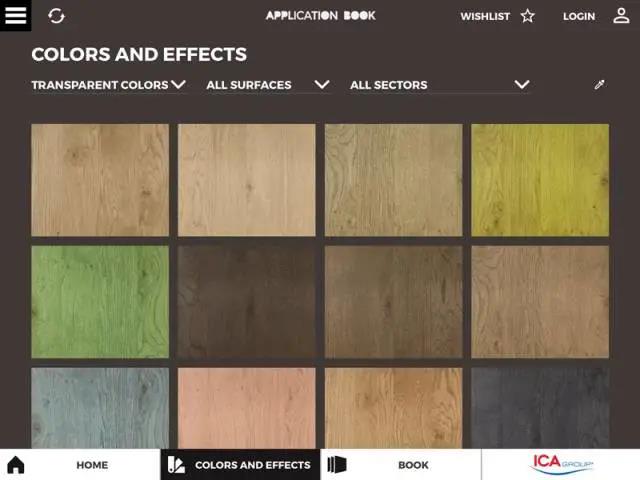The height and width of the screenshot is (480, 640).
Task: Click the user profile login icon
Action: [621, 16]
